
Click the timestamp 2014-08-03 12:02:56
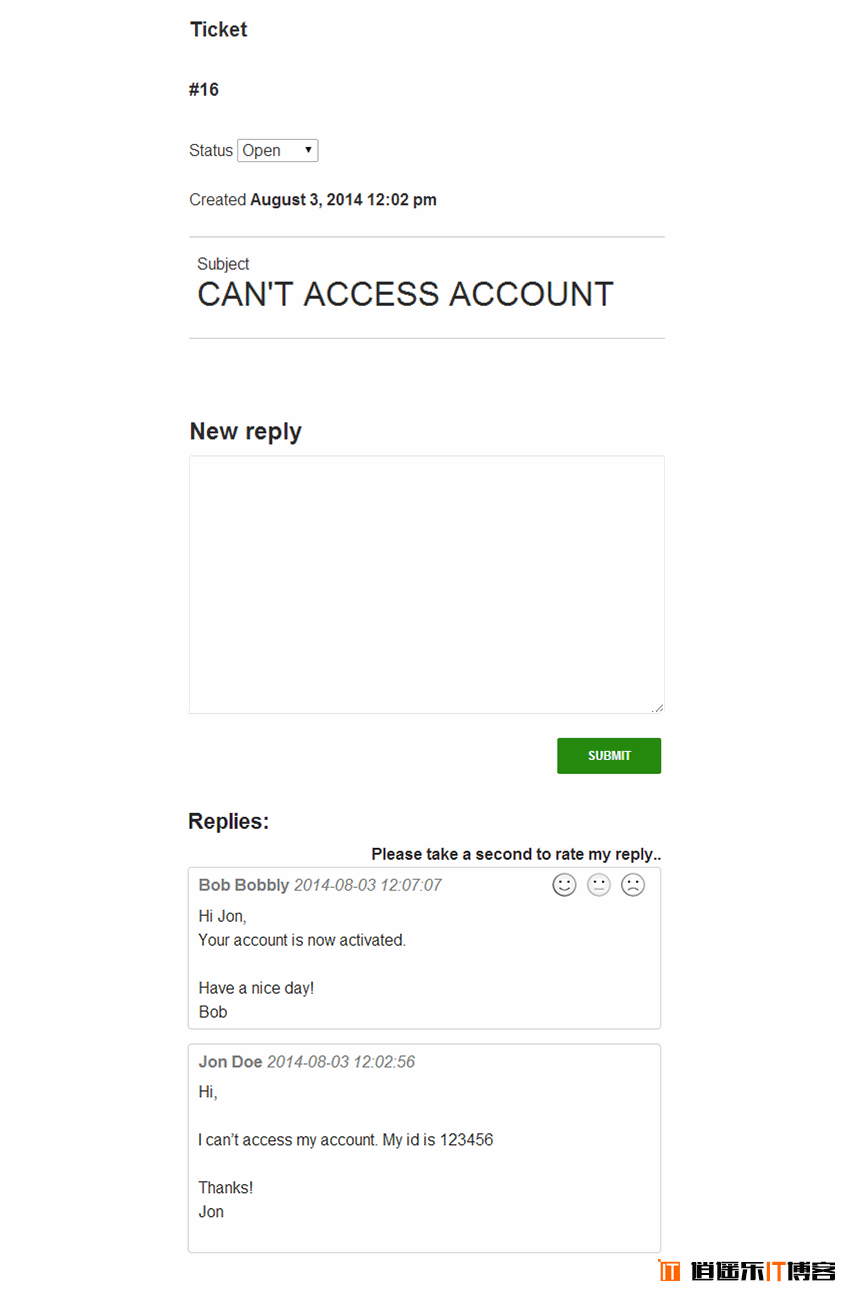click(341, 1062)
